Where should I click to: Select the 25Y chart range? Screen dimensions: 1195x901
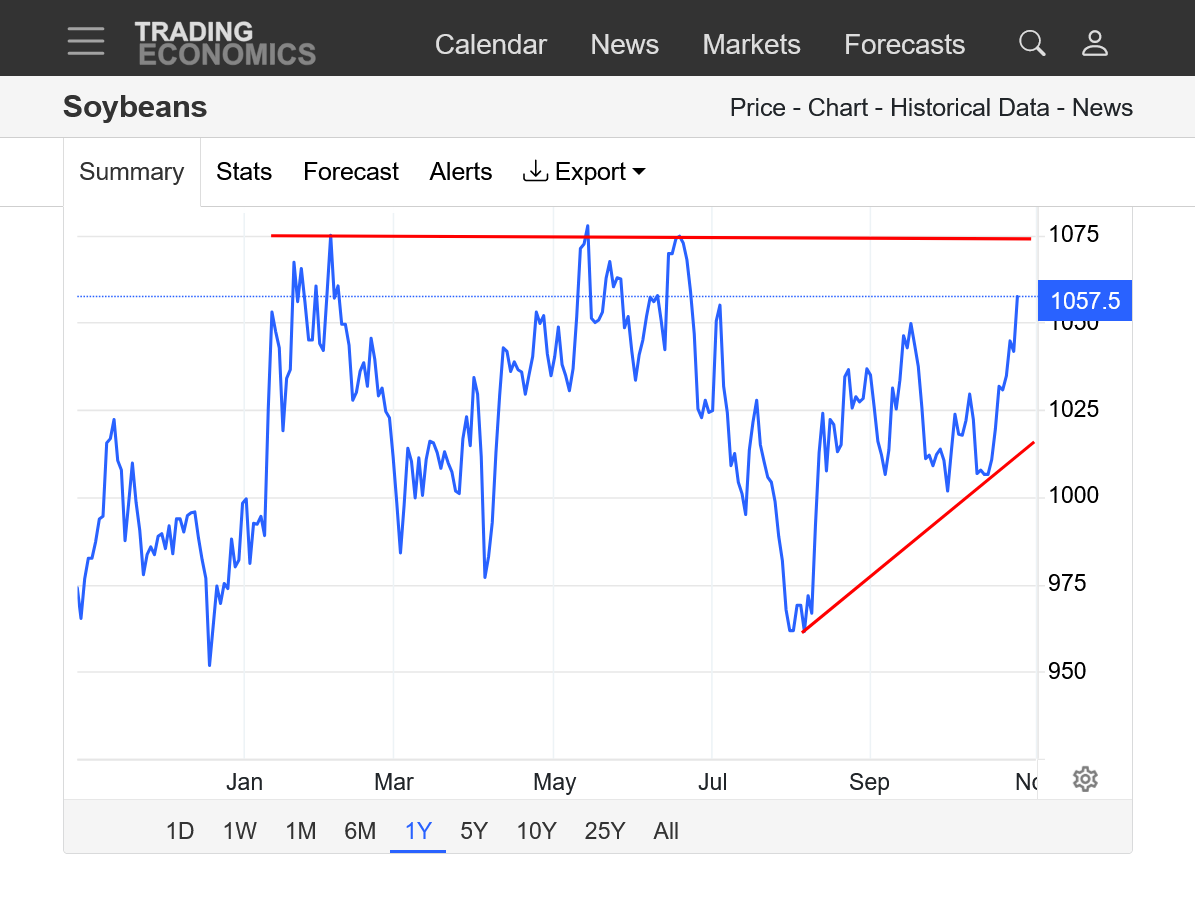[x=604, y=831]
